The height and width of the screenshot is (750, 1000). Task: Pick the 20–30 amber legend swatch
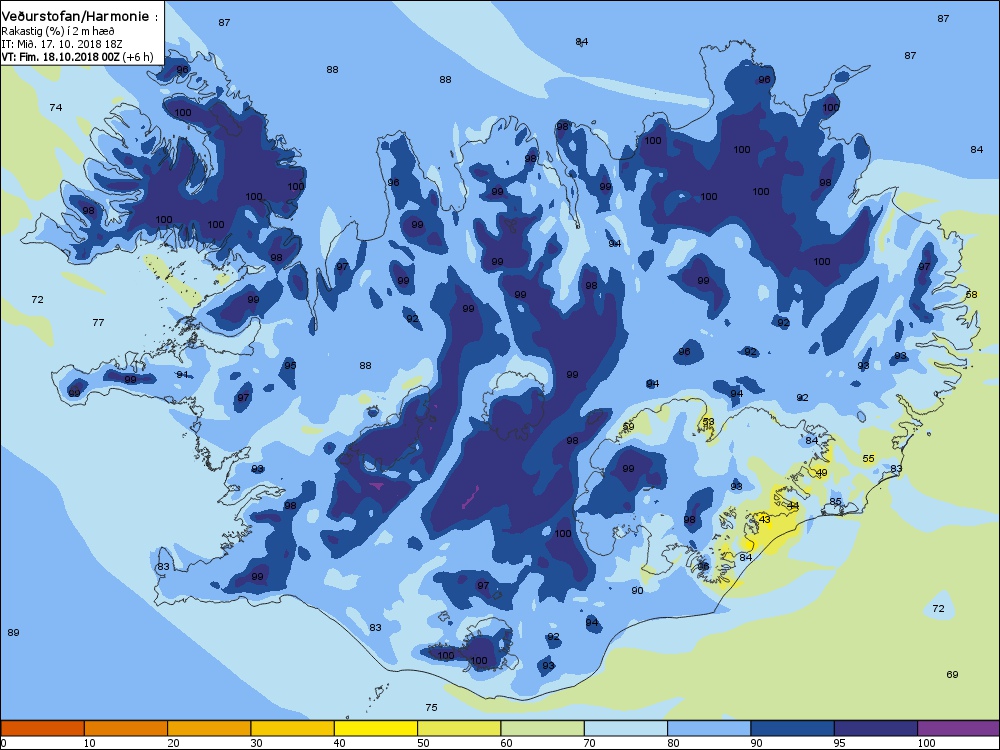tap(209, 728)
